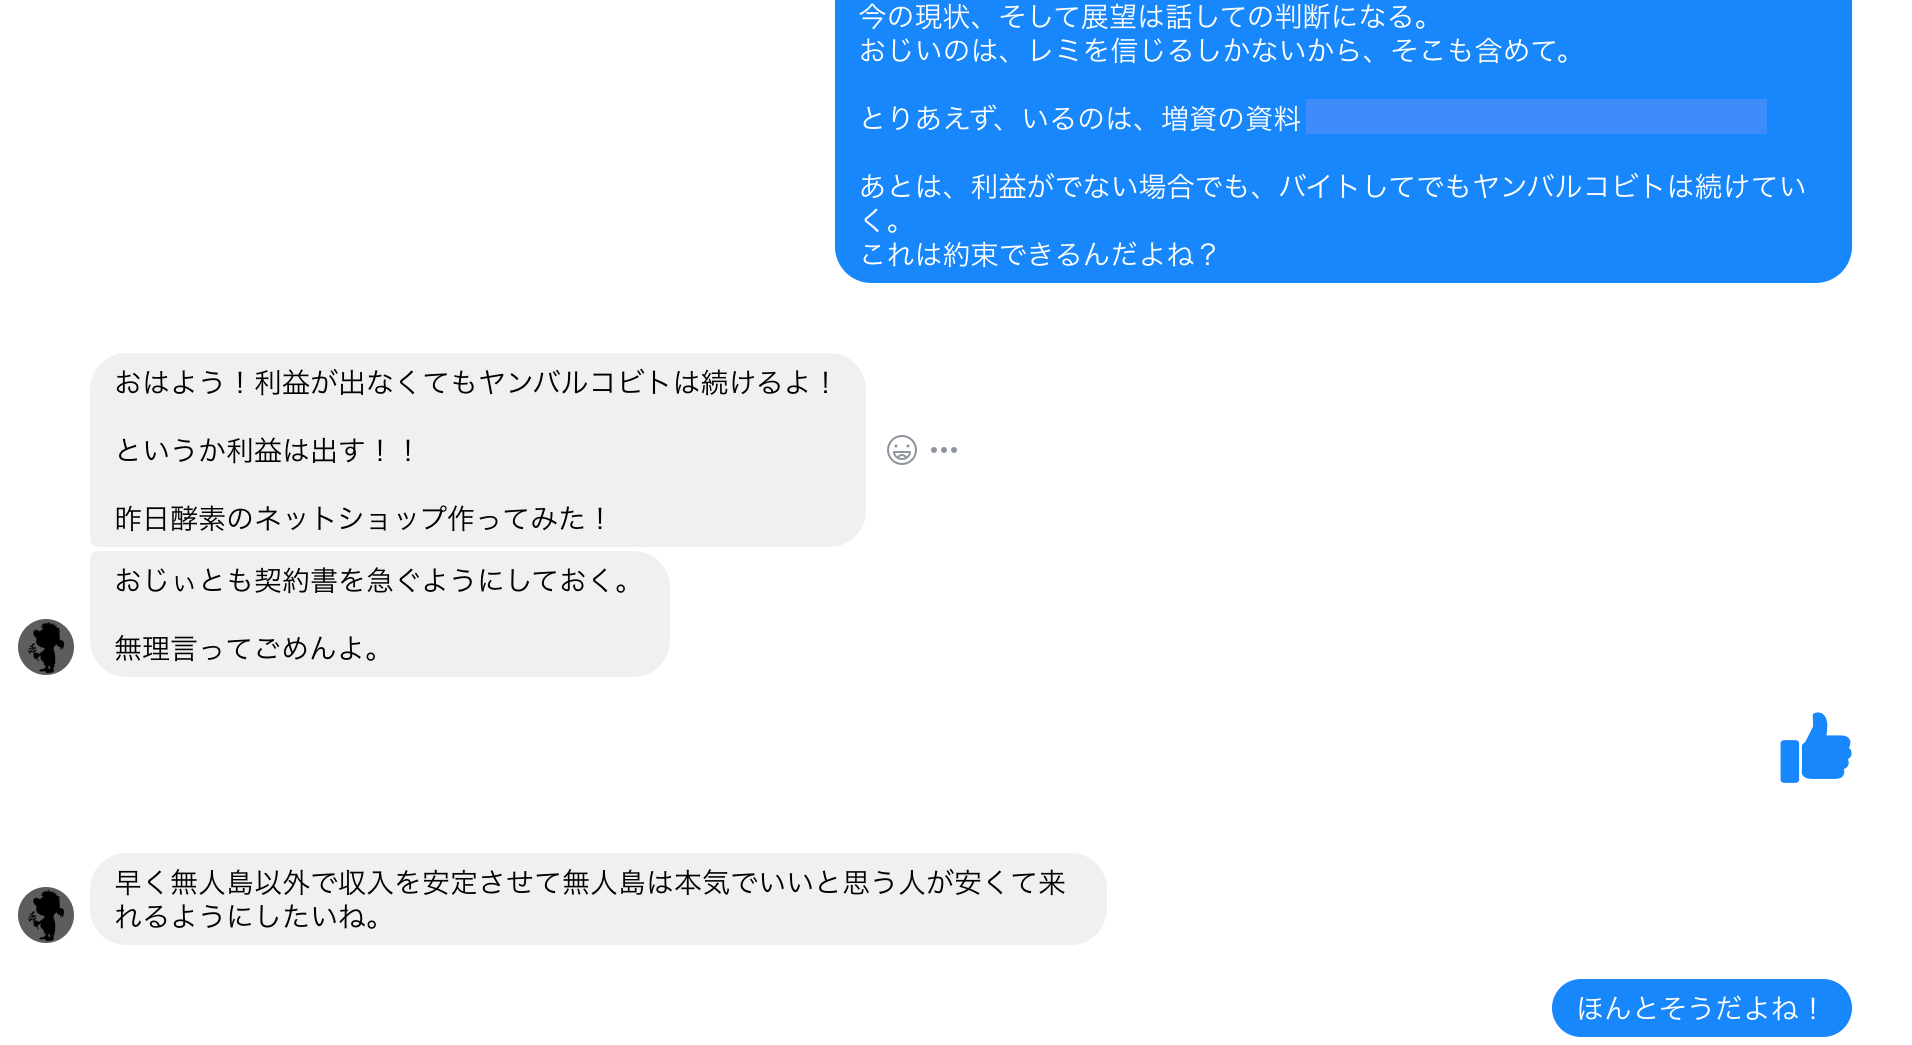Click the avatar beside 早く無人島以外で message
1912x1045 pixels.
[46, 915]
